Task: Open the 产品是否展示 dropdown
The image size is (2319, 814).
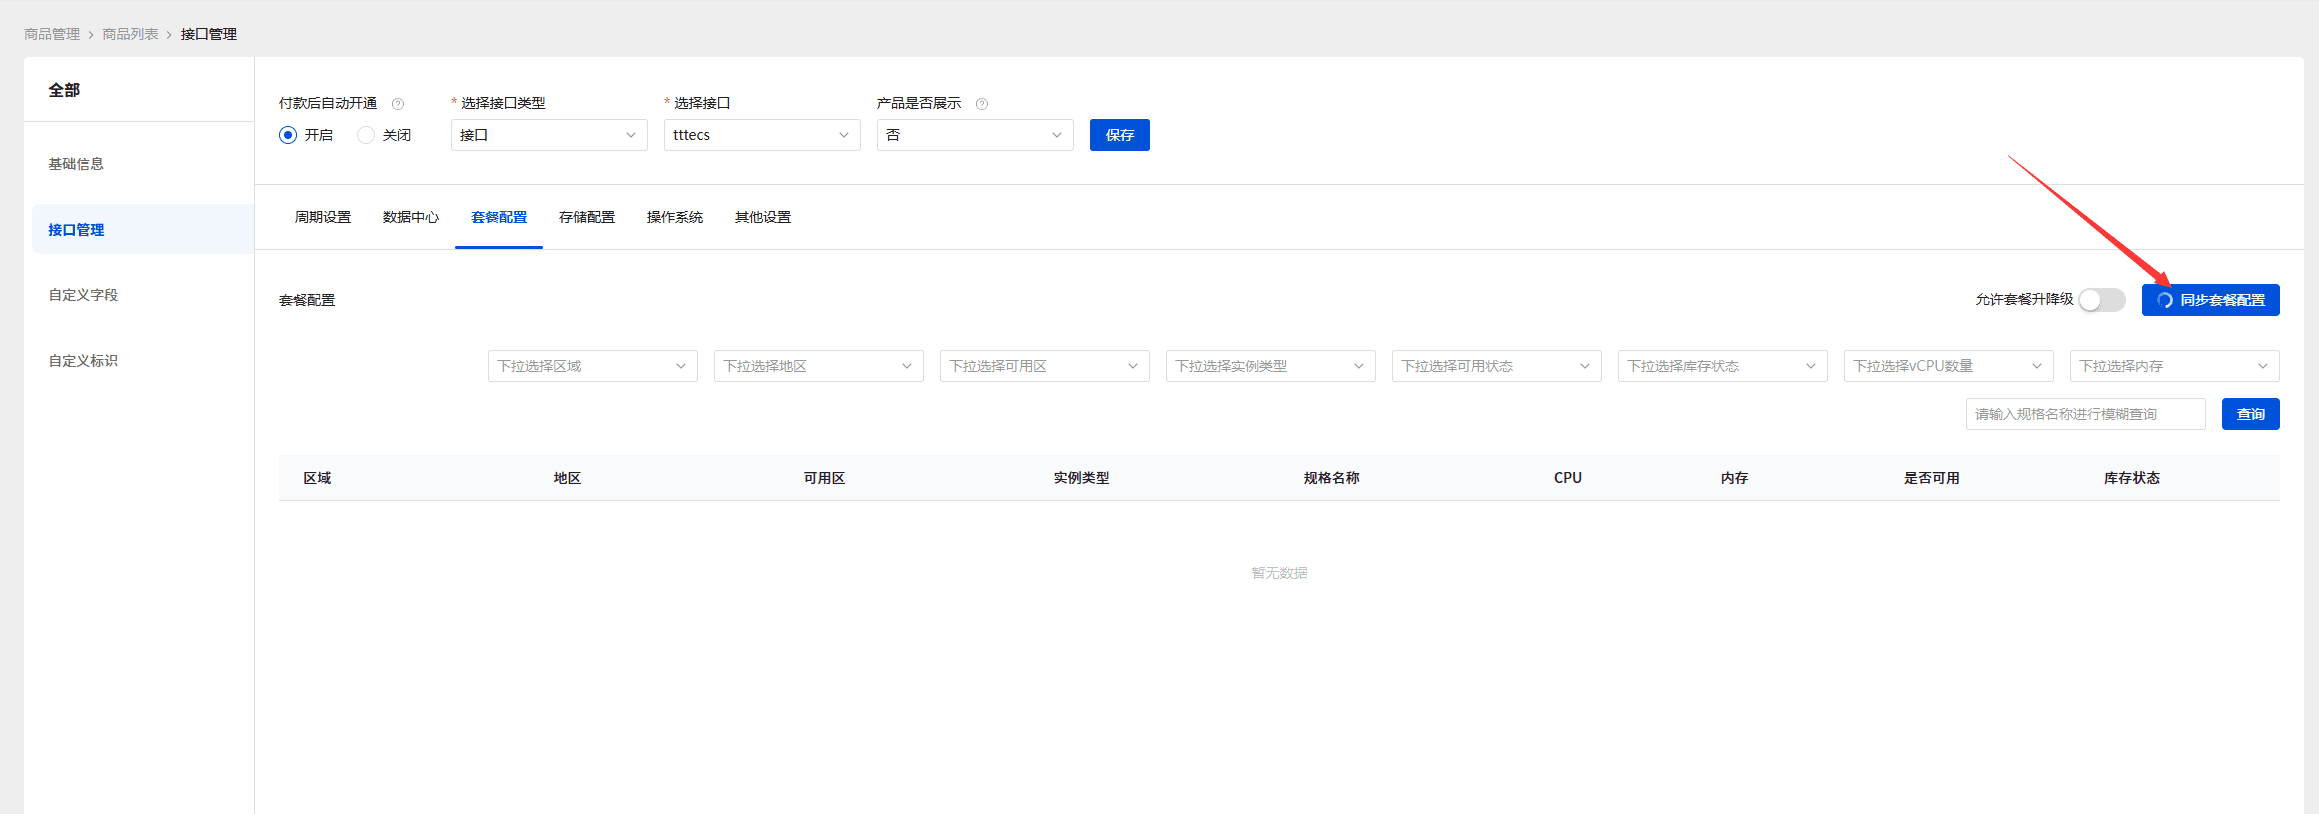Action: 975,135
